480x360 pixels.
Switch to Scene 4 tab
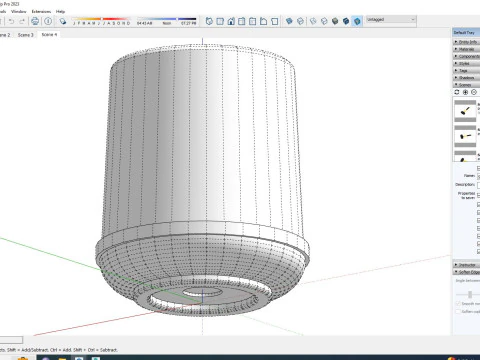(x=49, y=35)
